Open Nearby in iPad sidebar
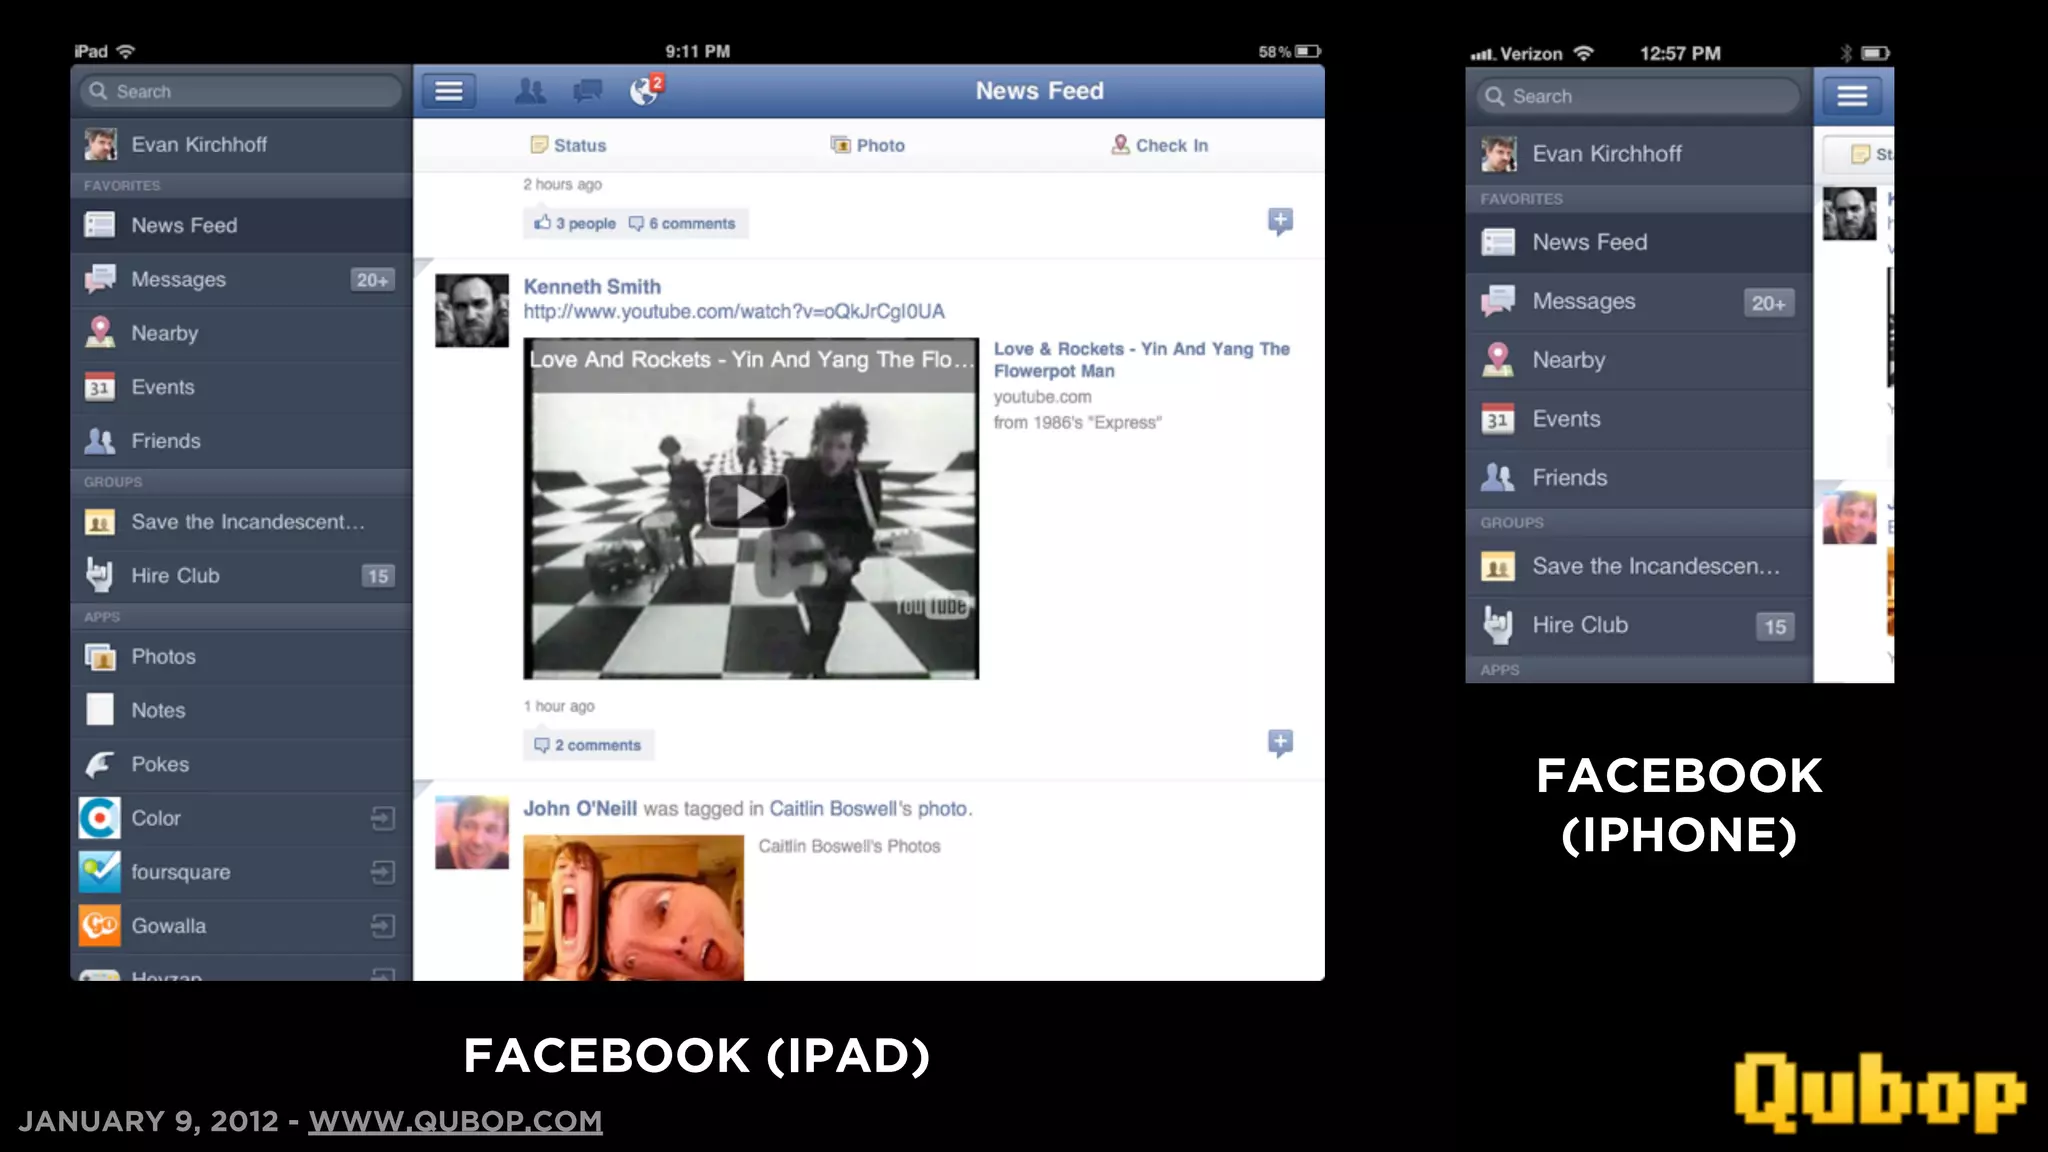 tap(241, 333)
